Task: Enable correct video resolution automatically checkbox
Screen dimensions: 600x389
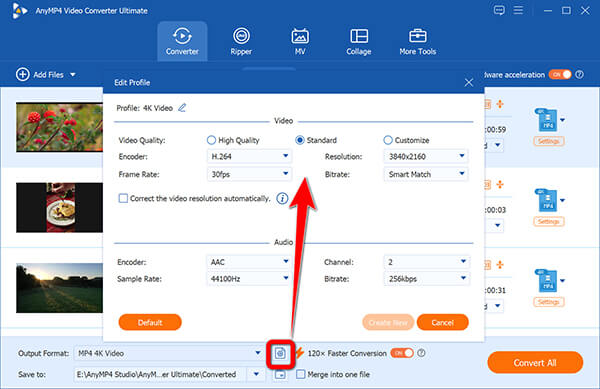Action: [123, 198]
